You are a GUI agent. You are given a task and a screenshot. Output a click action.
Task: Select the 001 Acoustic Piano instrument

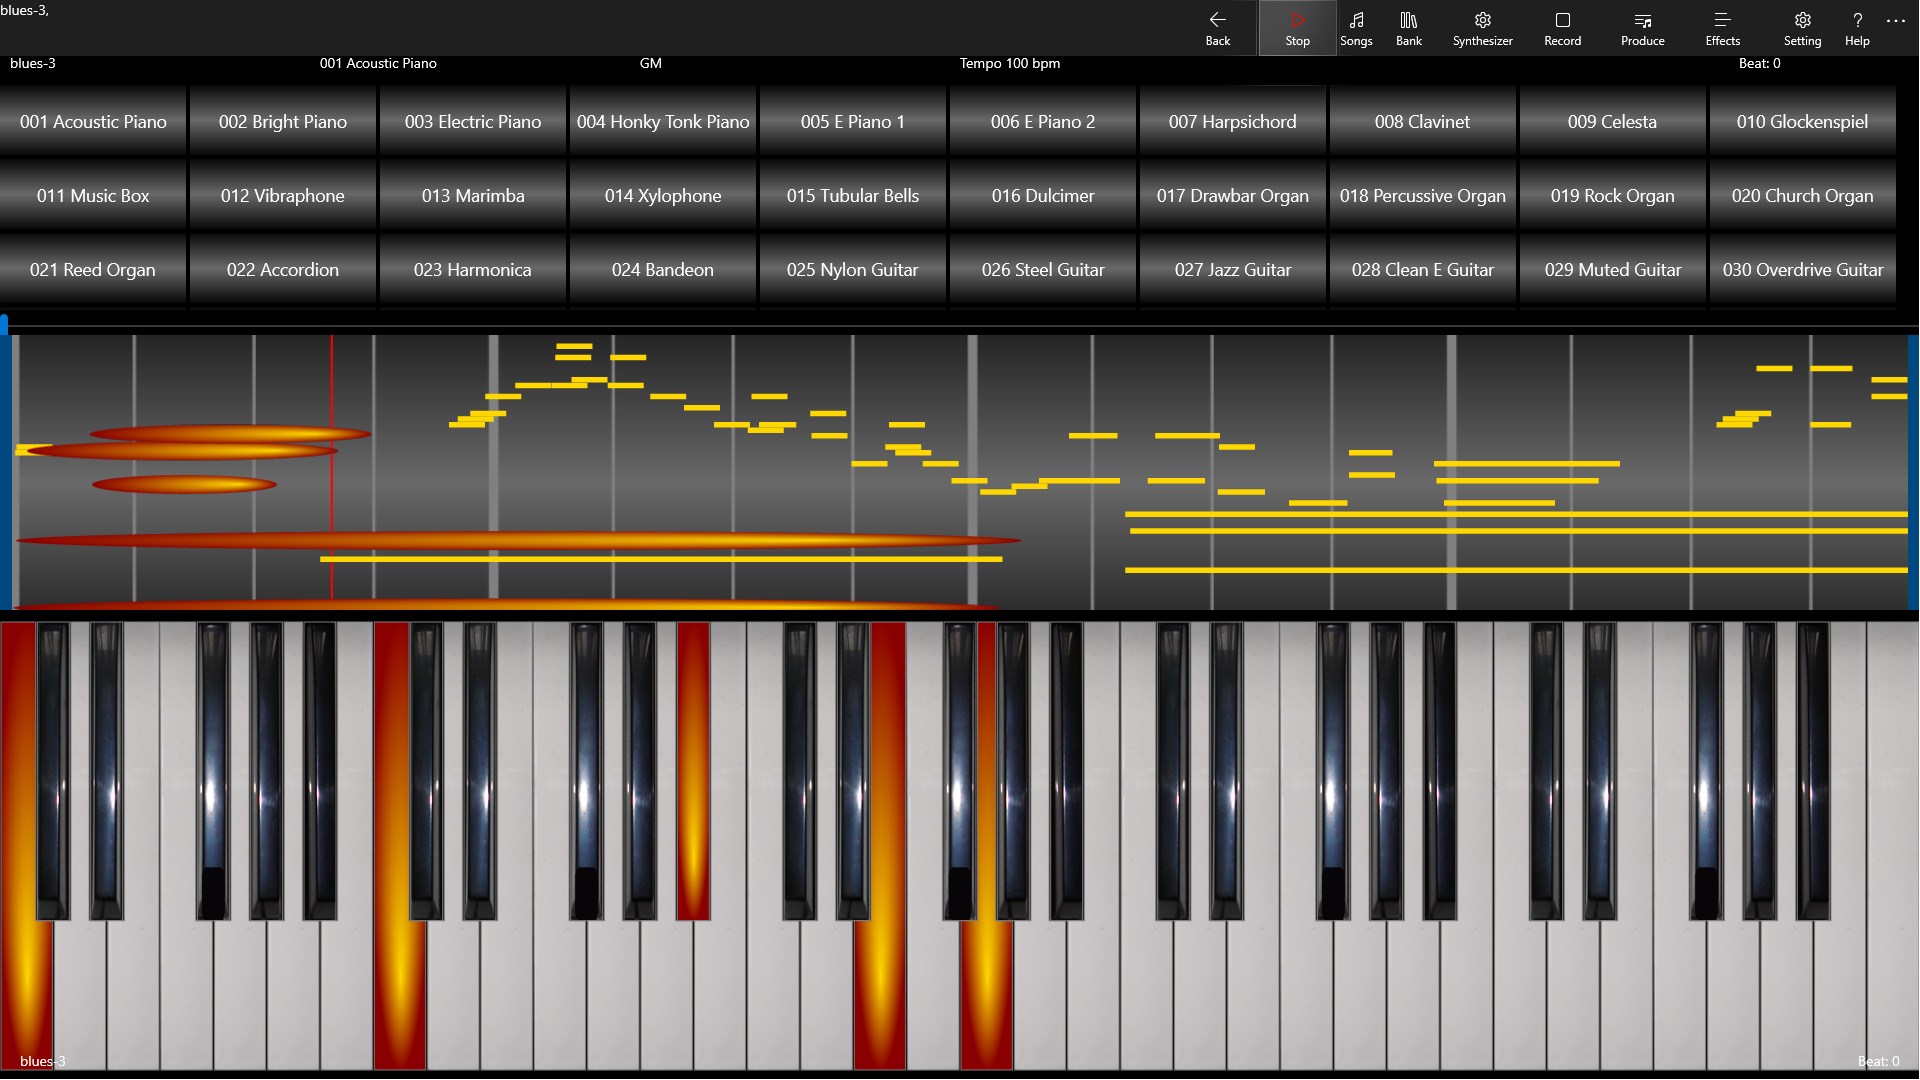(93, 121)
